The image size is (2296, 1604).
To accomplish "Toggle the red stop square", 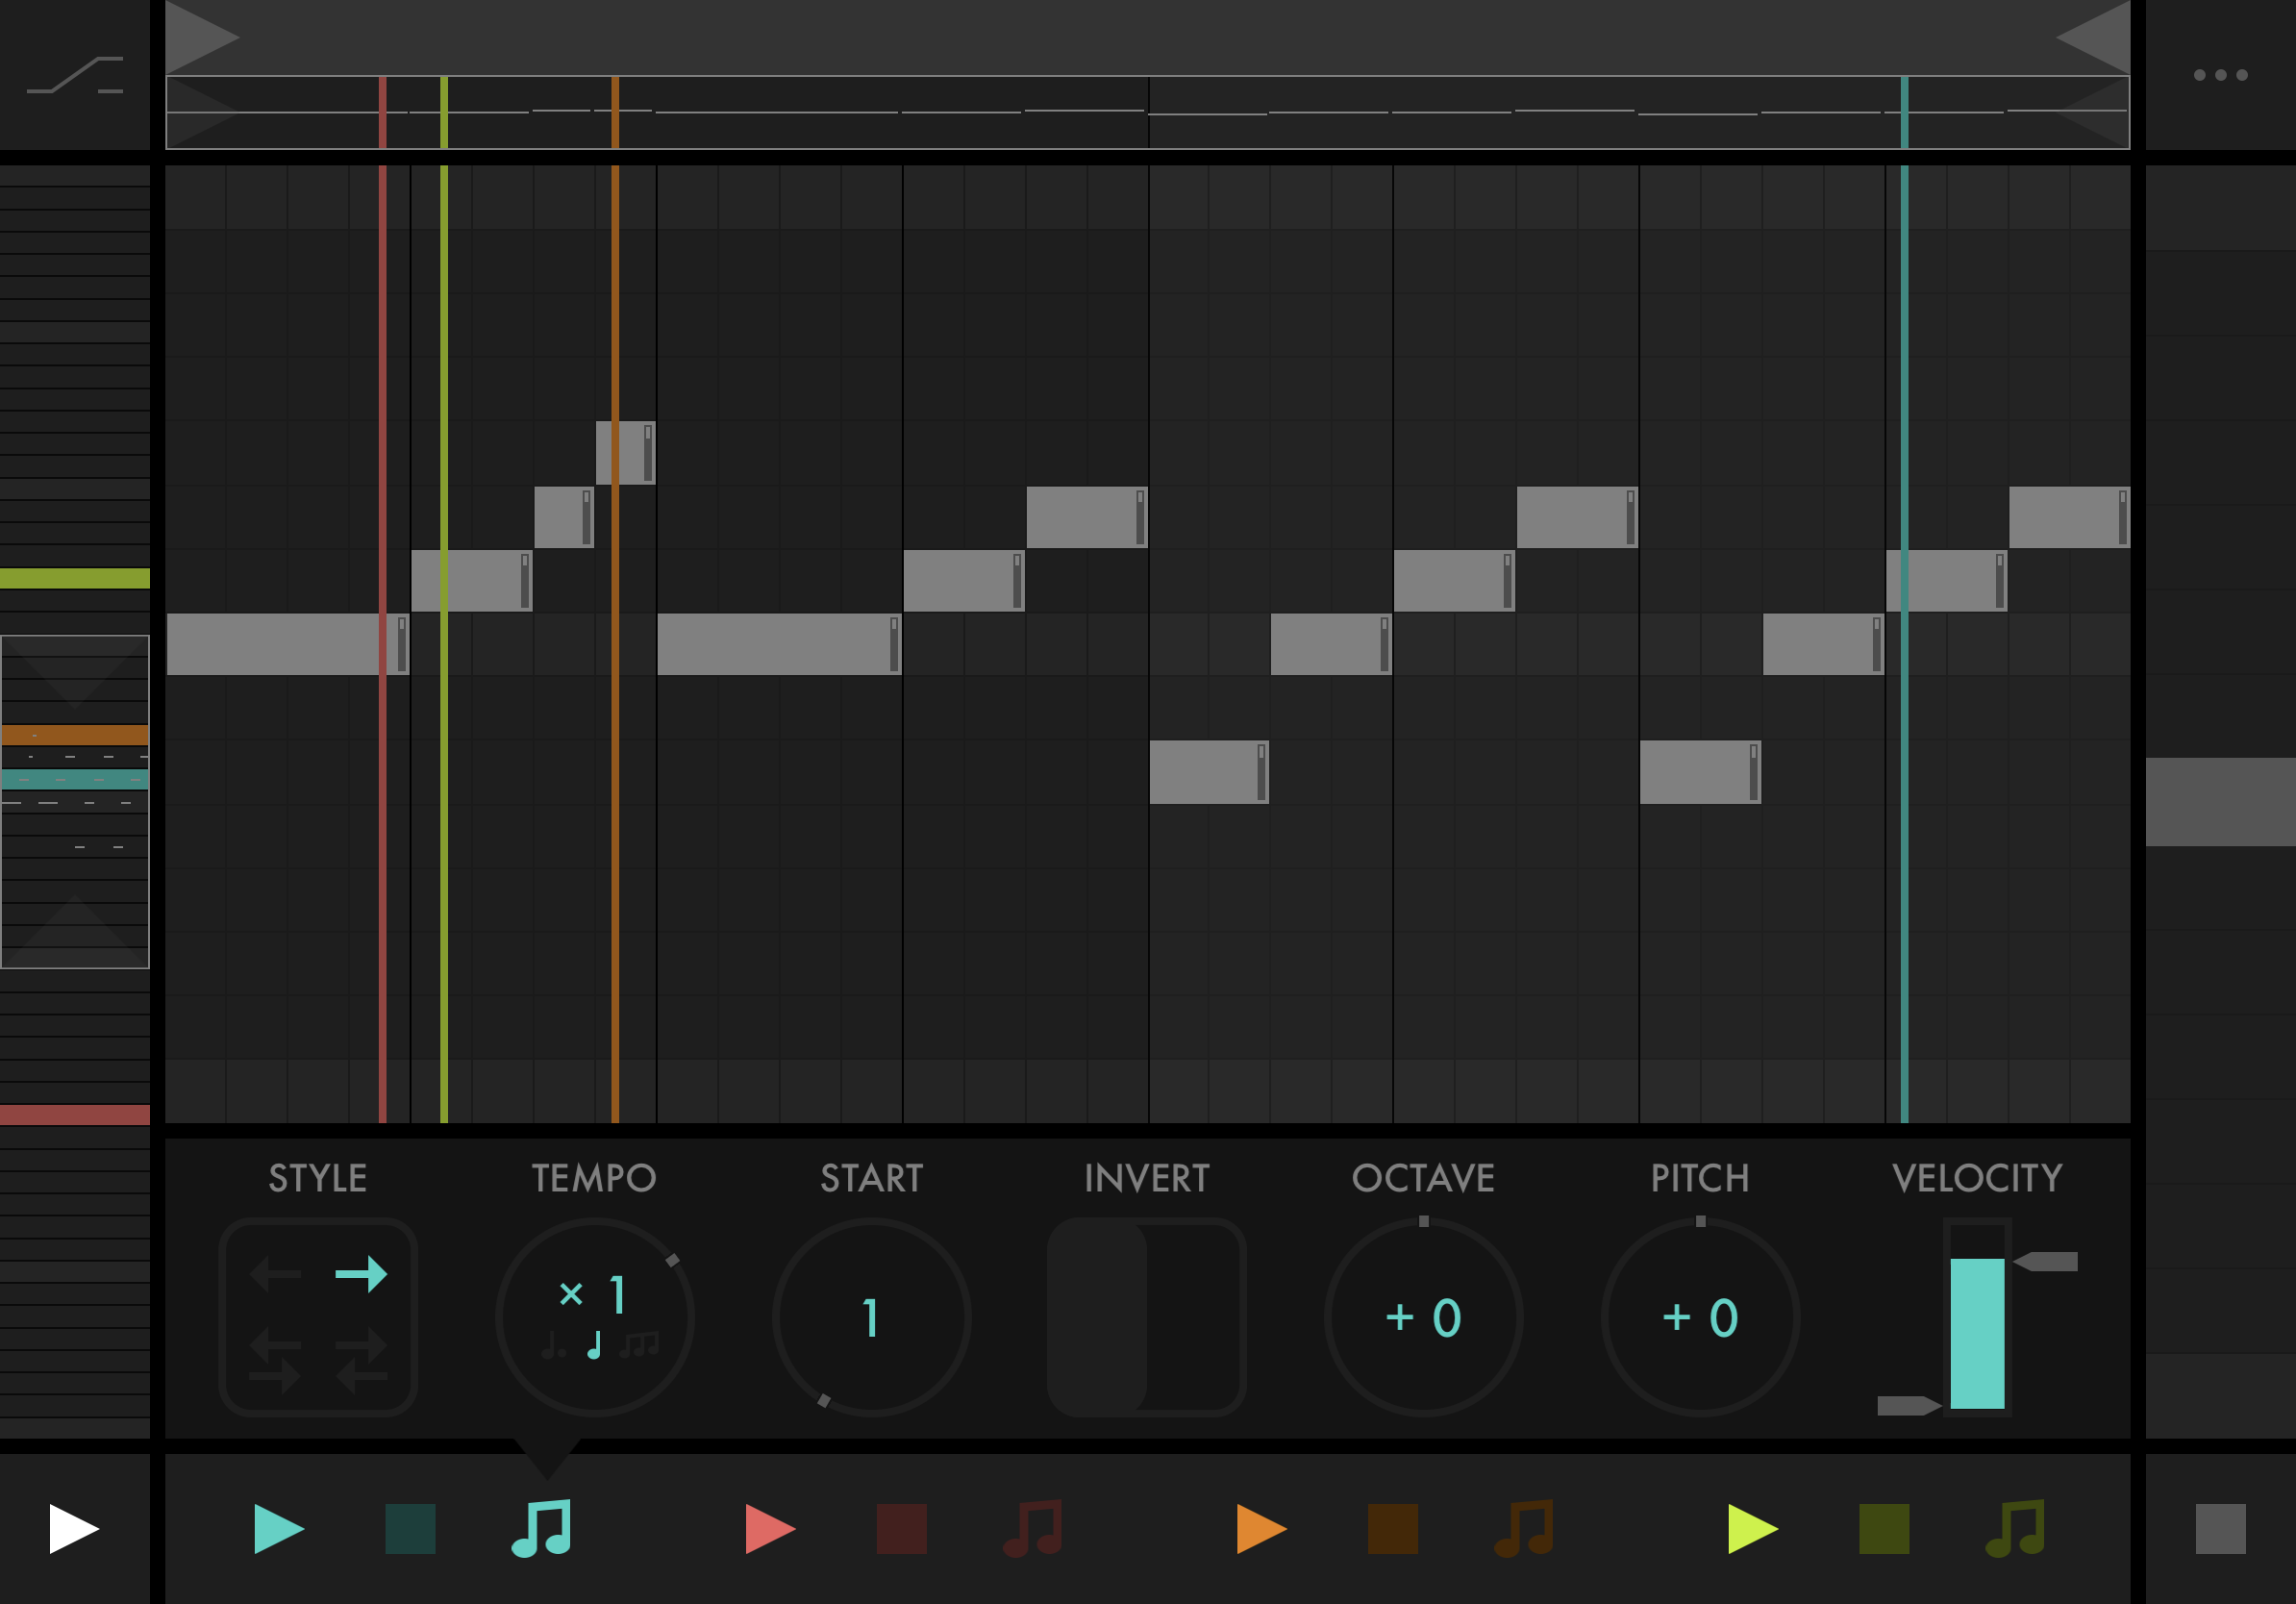I will tap(901, 1528).
